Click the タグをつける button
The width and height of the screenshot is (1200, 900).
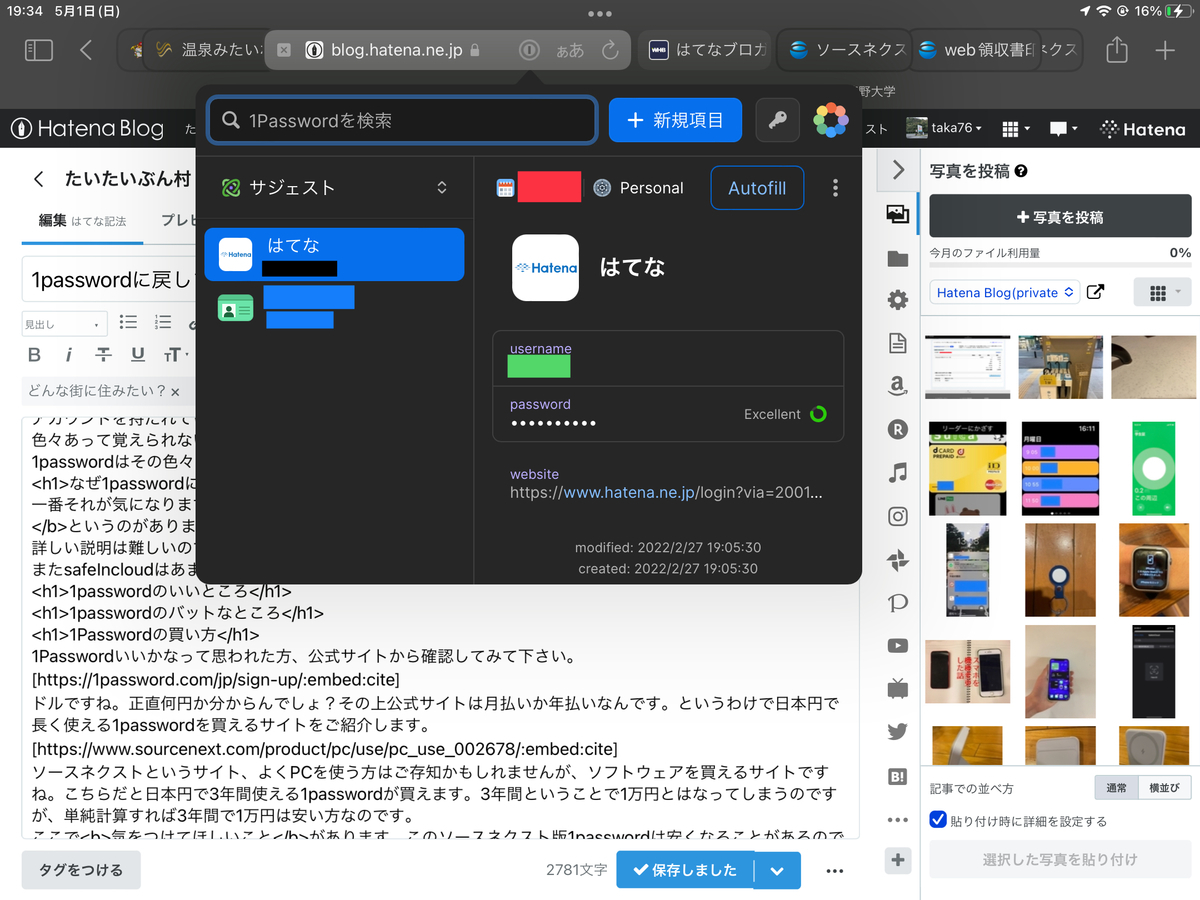pos(81,870)
